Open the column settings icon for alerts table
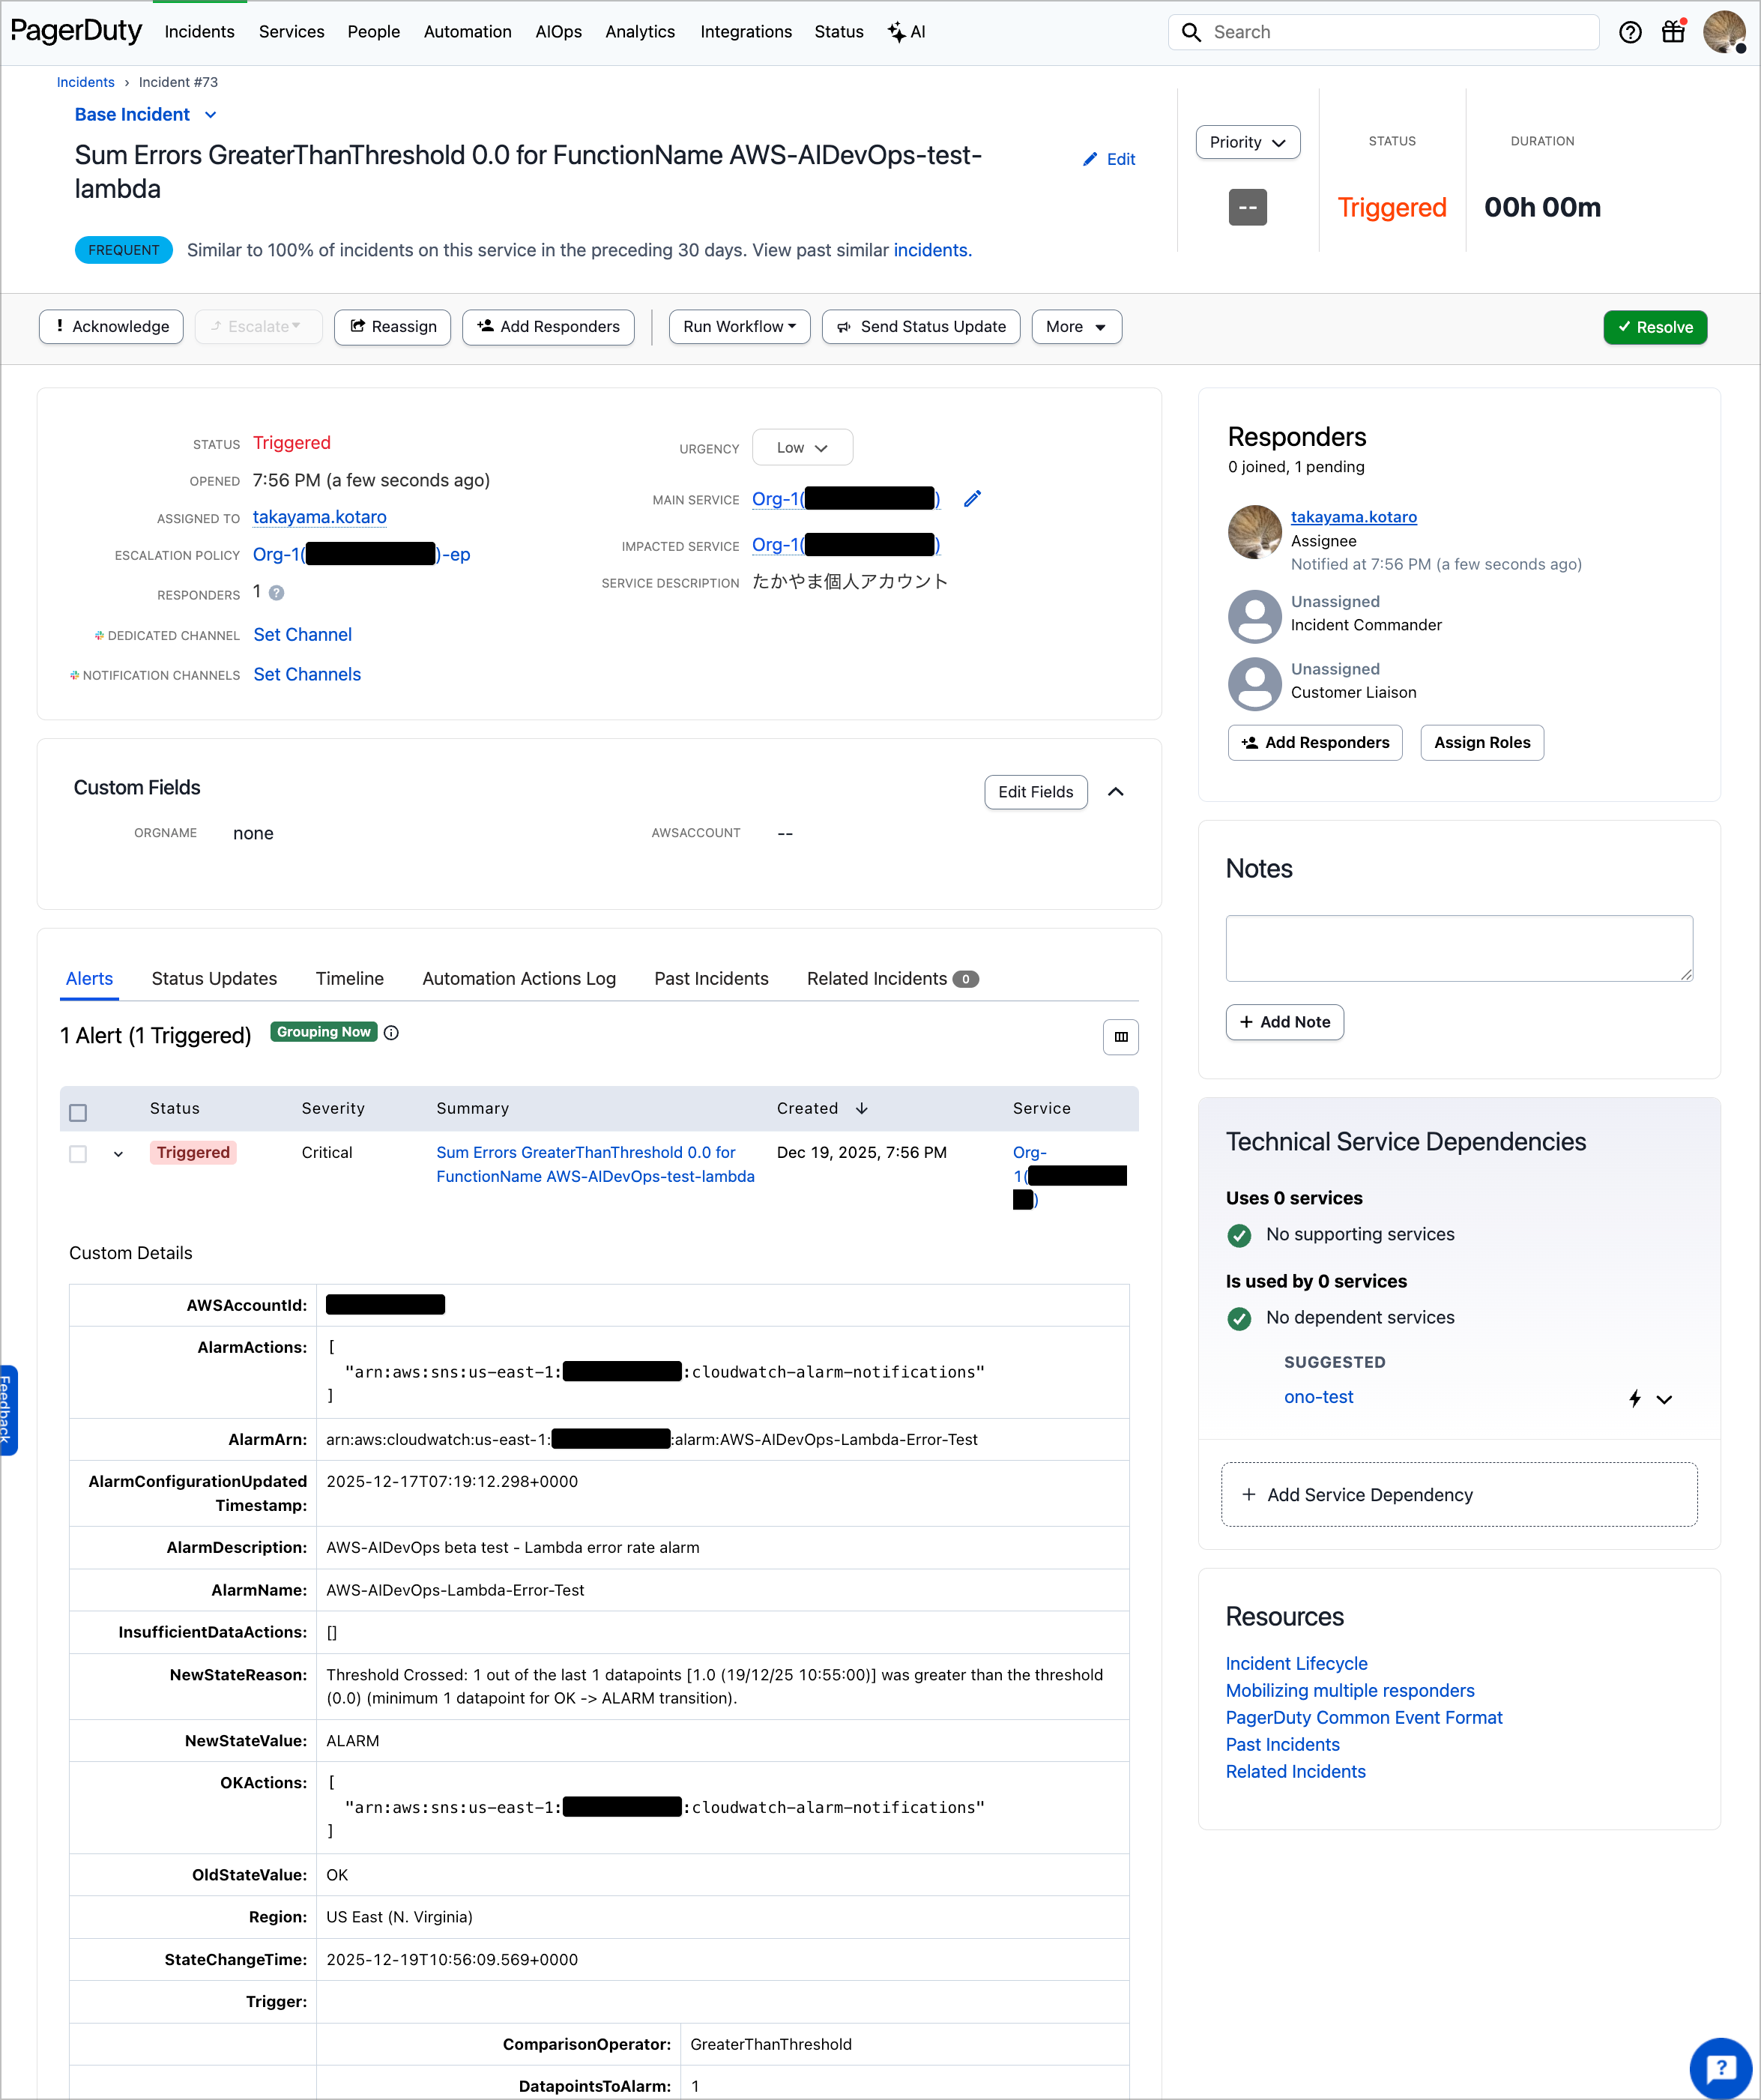 [1120, 1037]
